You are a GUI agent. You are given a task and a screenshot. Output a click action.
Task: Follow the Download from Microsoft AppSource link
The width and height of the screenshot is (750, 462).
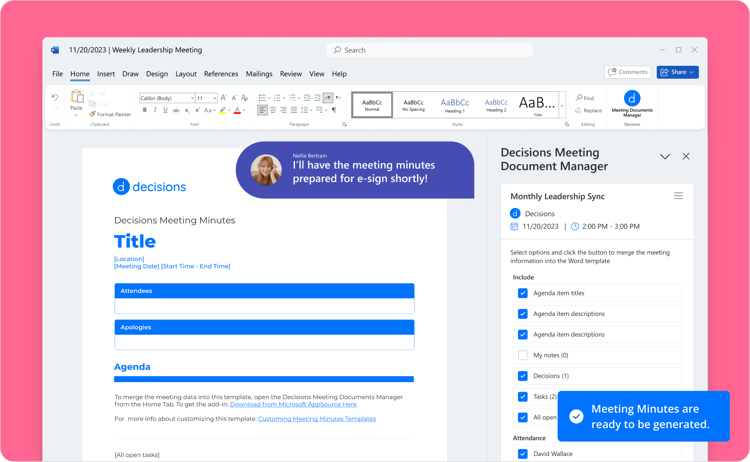coord(293,404)
